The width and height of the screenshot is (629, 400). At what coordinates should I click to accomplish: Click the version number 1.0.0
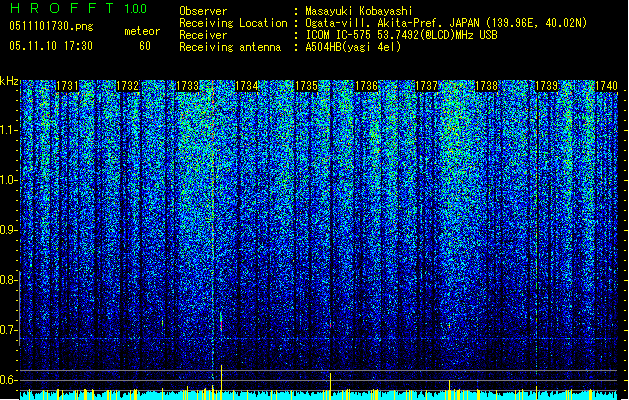[x=136, y=9]
